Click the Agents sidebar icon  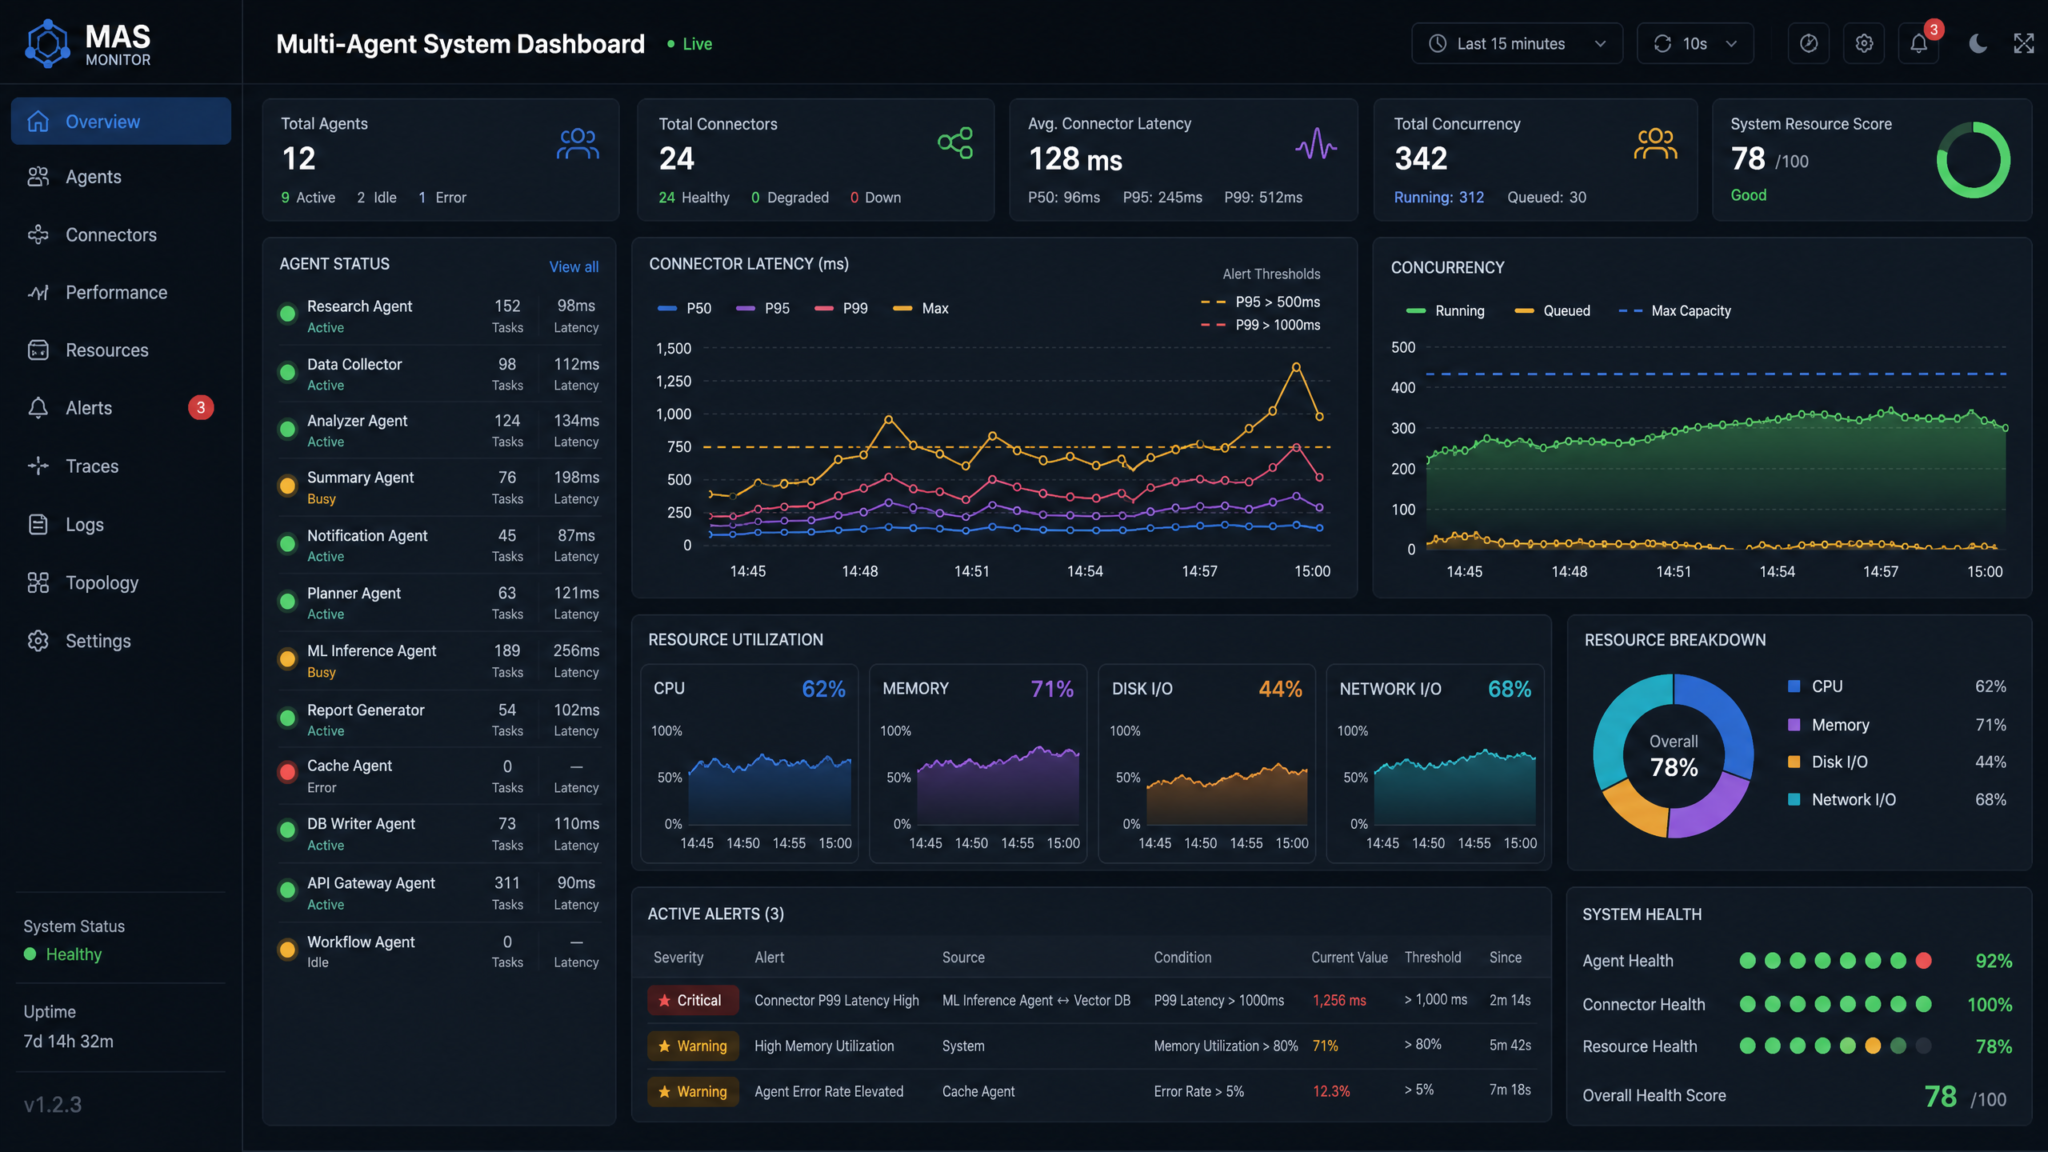(x=38, y=177)
